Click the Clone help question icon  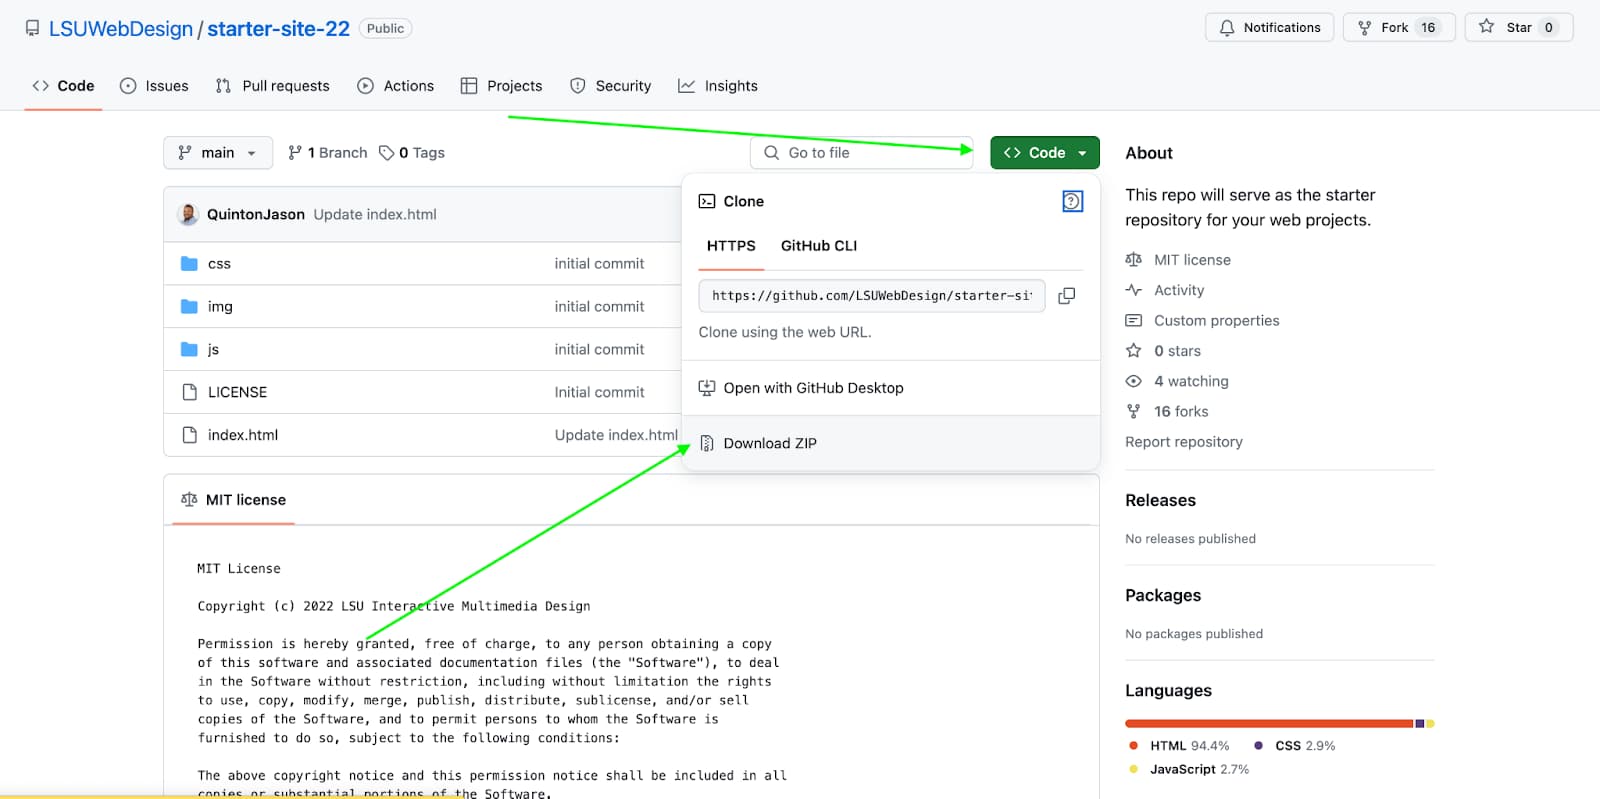click(x=1072, y=202)
